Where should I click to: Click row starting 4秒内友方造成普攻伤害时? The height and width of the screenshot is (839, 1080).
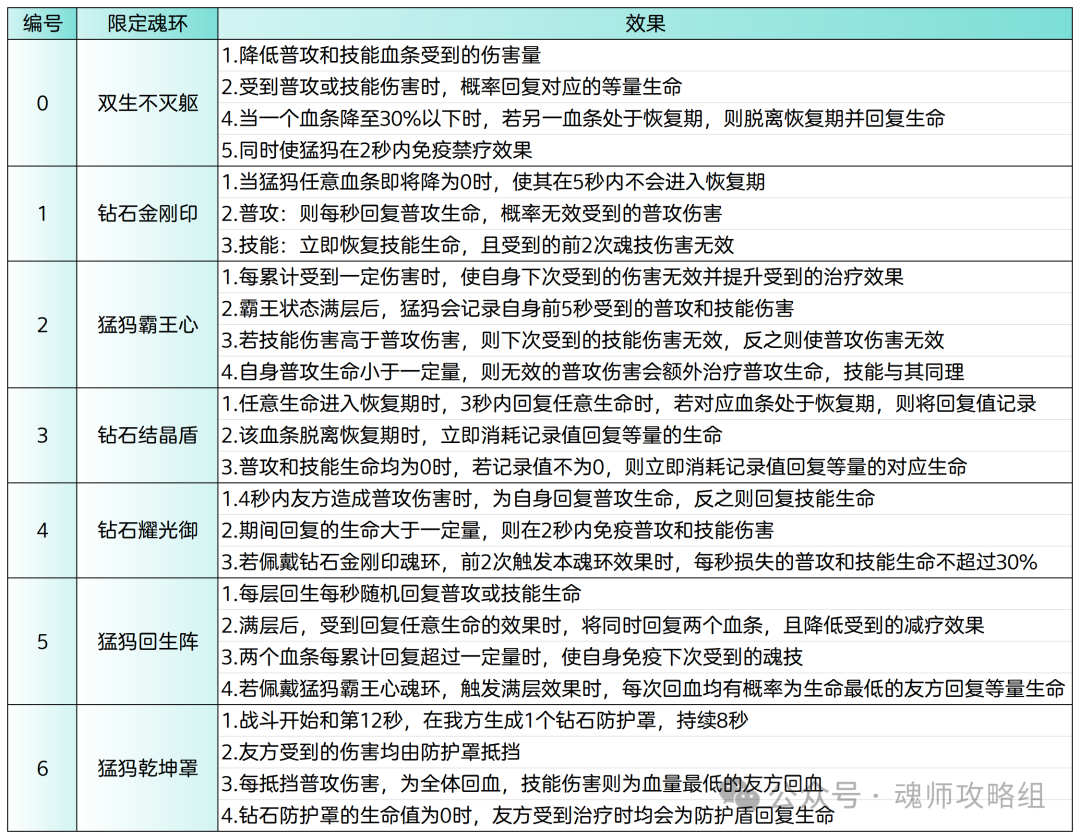pos(645,499)
